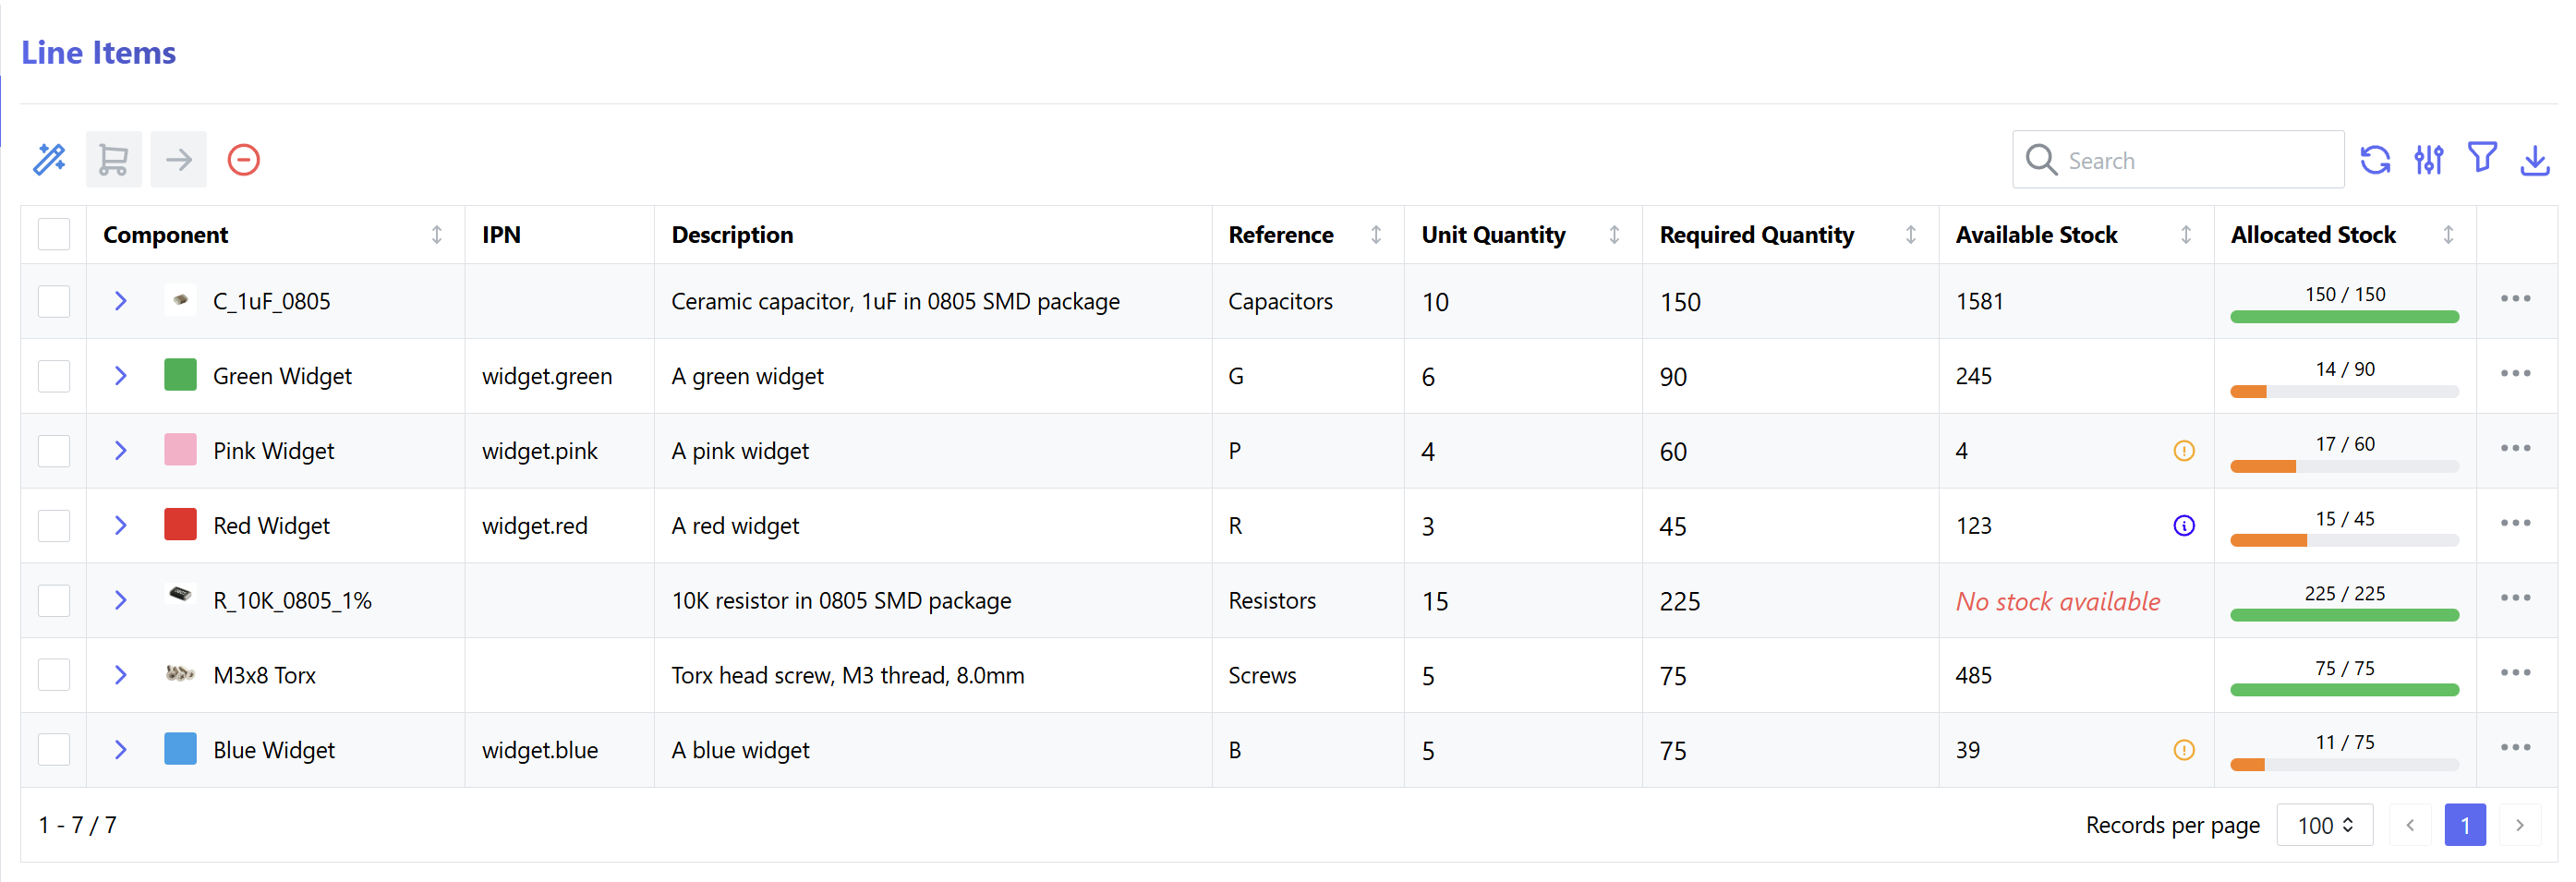Open row actions menu for R_10K_0805_1%
This screenshot has height=882, width=2576.
[x=2515, y=598]
